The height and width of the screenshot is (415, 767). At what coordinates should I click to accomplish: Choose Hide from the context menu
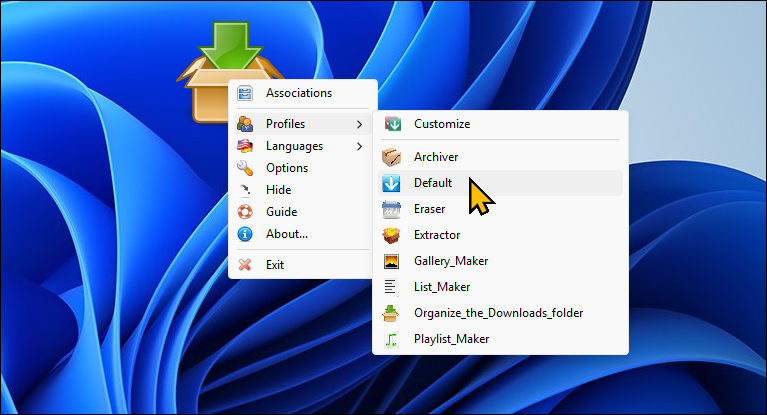click(x=278, y=190)
